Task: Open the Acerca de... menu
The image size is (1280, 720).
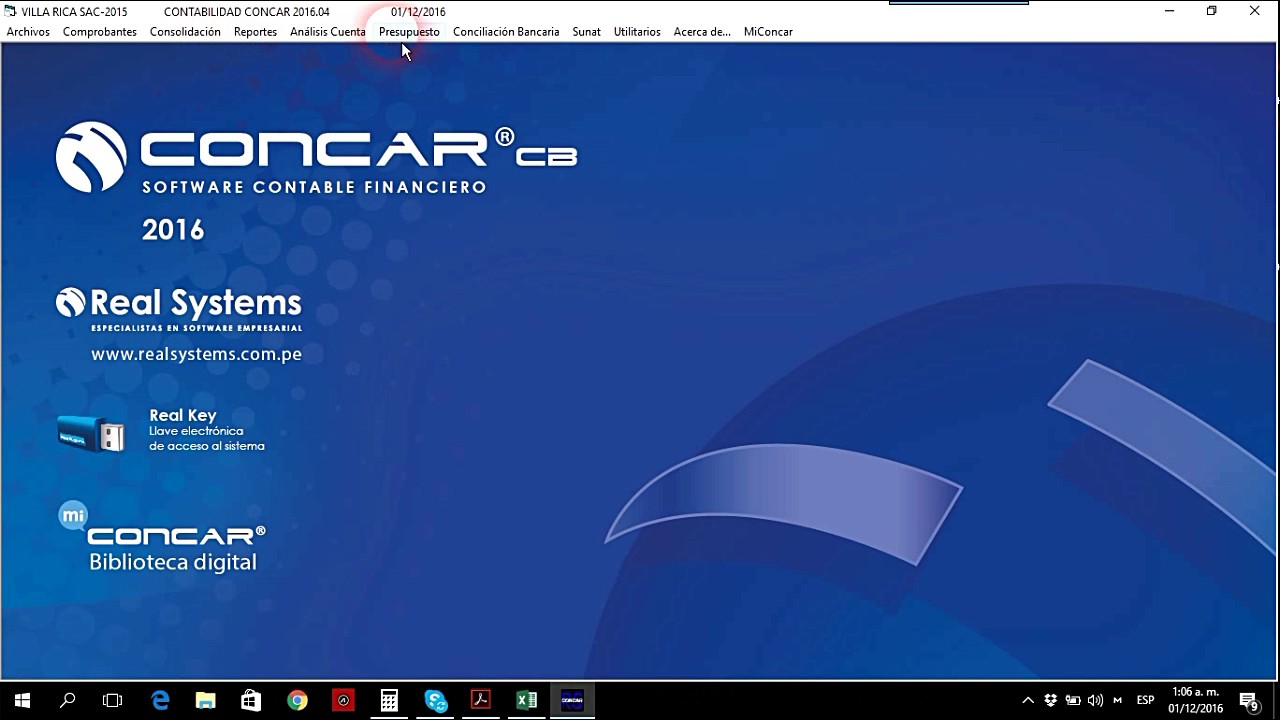Action: [x=702, y=32]
